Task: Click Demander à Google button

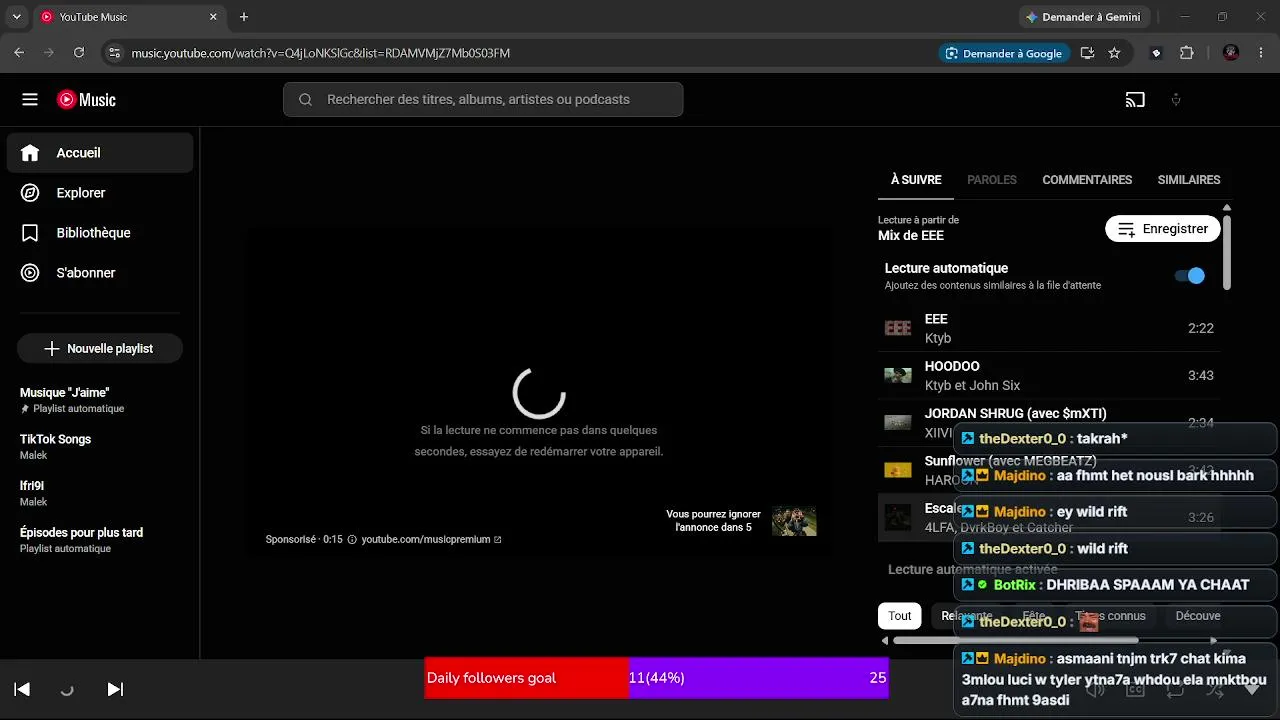Action: coord(1004,53)
